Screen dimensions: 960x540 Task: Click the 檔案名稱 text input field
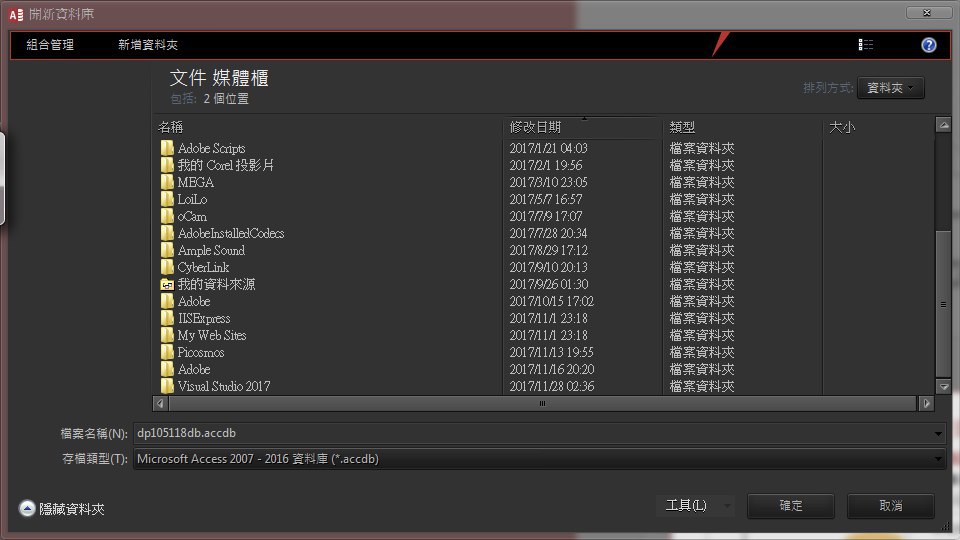click(x=530, y=433)
